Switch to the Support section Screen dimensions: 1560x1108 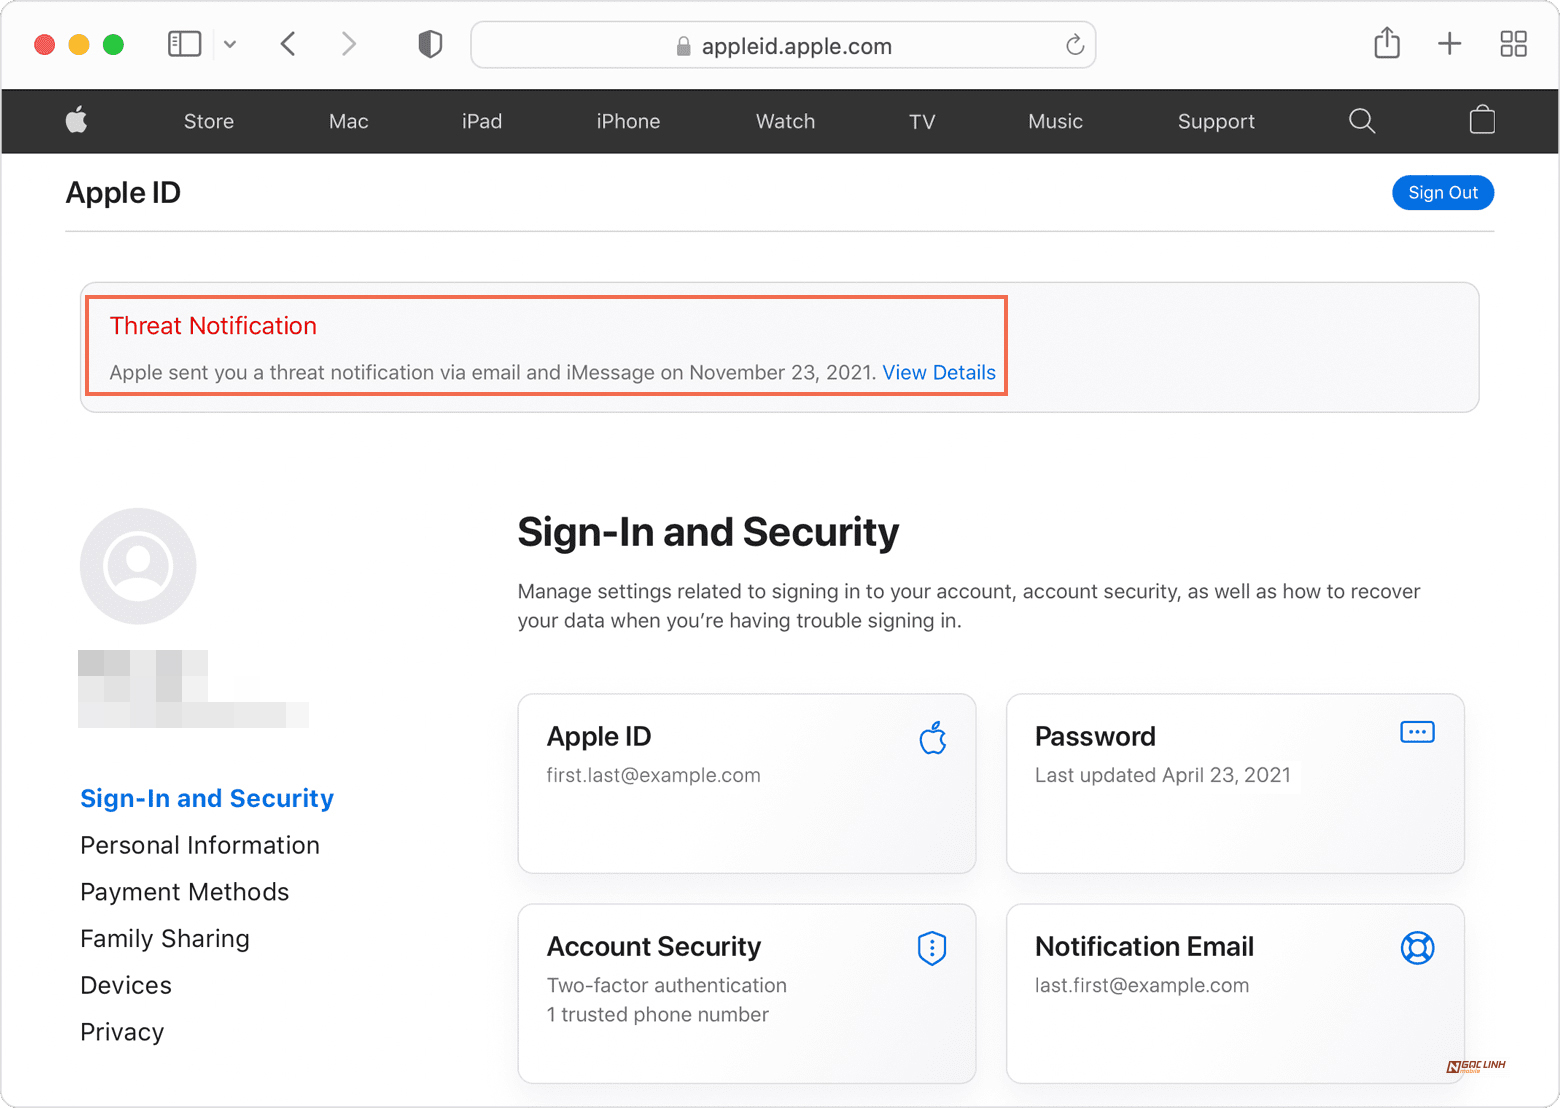(x=1216, y=121)
